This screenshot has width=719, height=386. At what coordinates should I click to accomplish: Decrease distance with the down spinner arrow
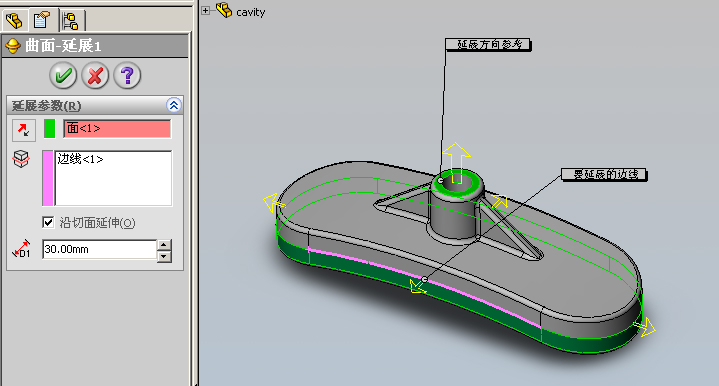[x=164, y=256]
